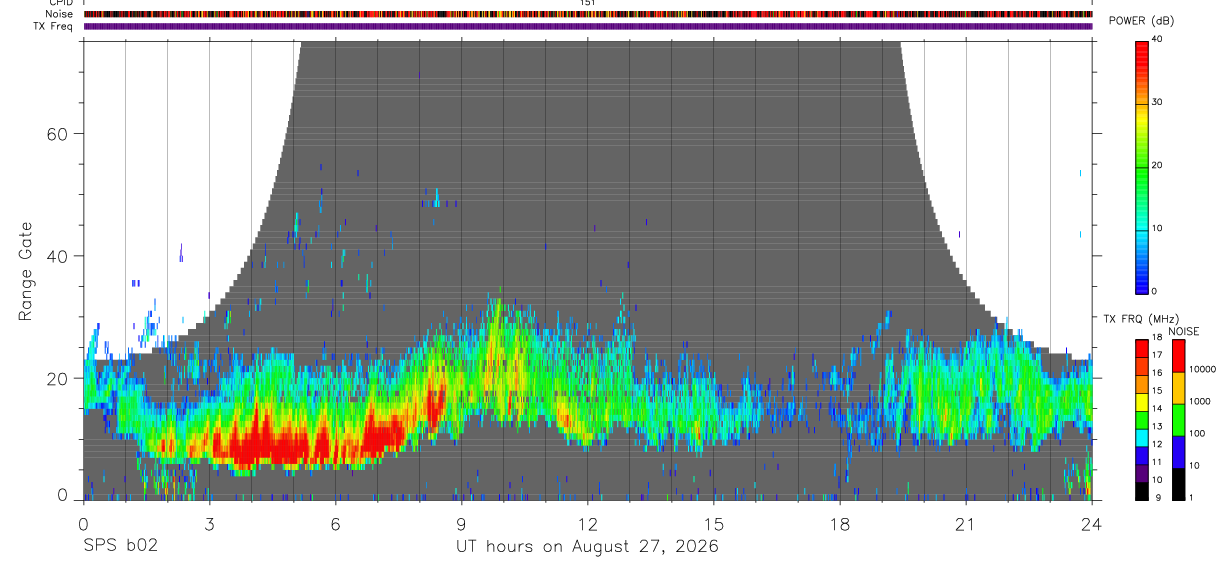This screenshot has height=567, width=1228.
Task: Click the UT hours on August 27, 2026 title
Action: pyautogui.click(x=588, y=547)
